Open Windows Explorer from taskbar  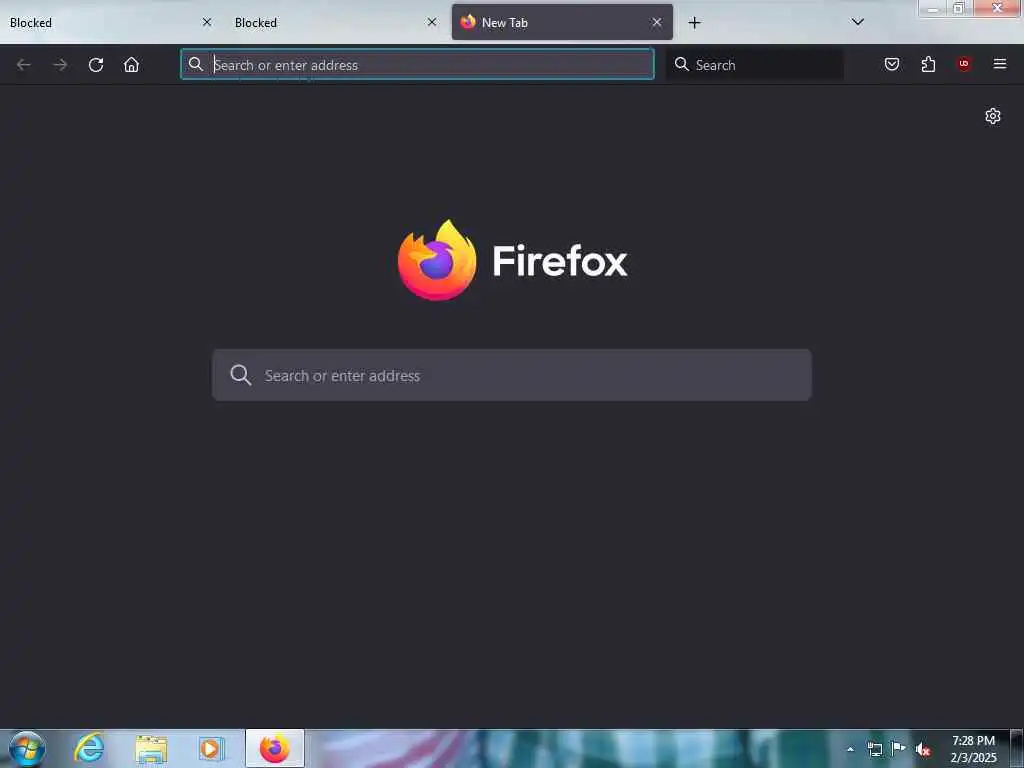tap(151, 748)
